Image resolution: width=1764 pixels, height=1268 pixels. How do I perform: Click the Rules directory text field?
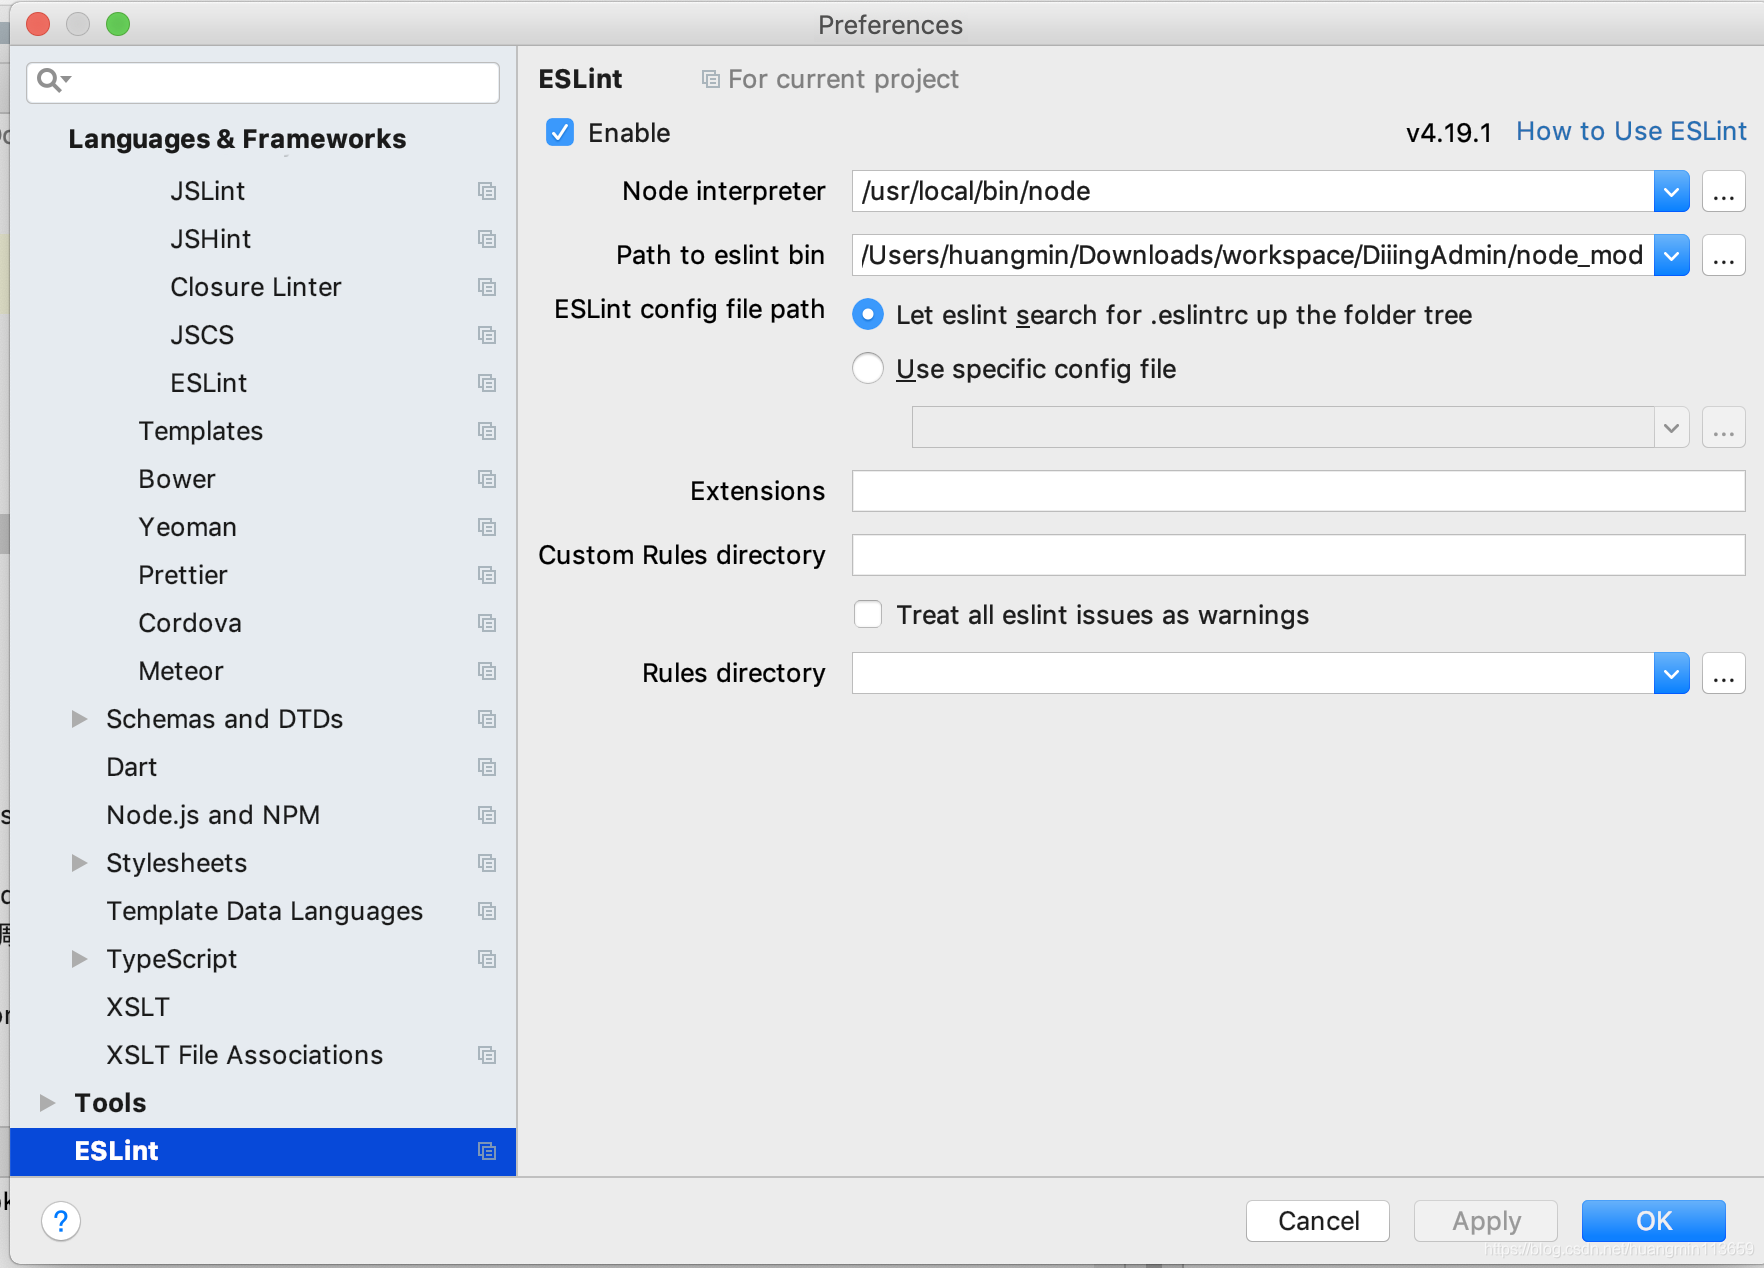(x=1253, y=673)
